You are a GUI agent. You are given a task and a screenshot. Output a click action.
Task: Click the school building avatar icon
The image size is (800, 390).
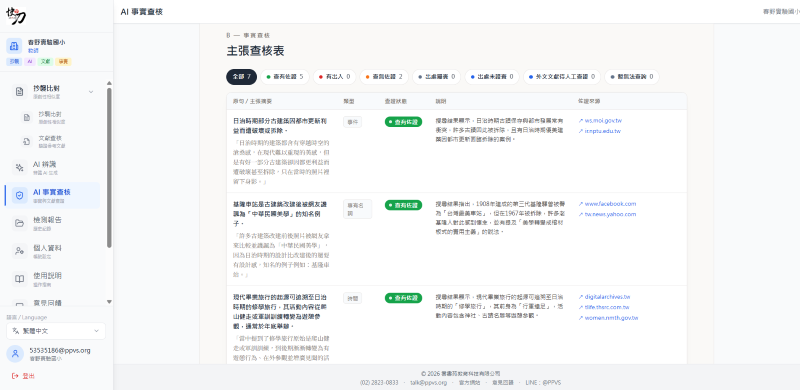coord(14,46)
